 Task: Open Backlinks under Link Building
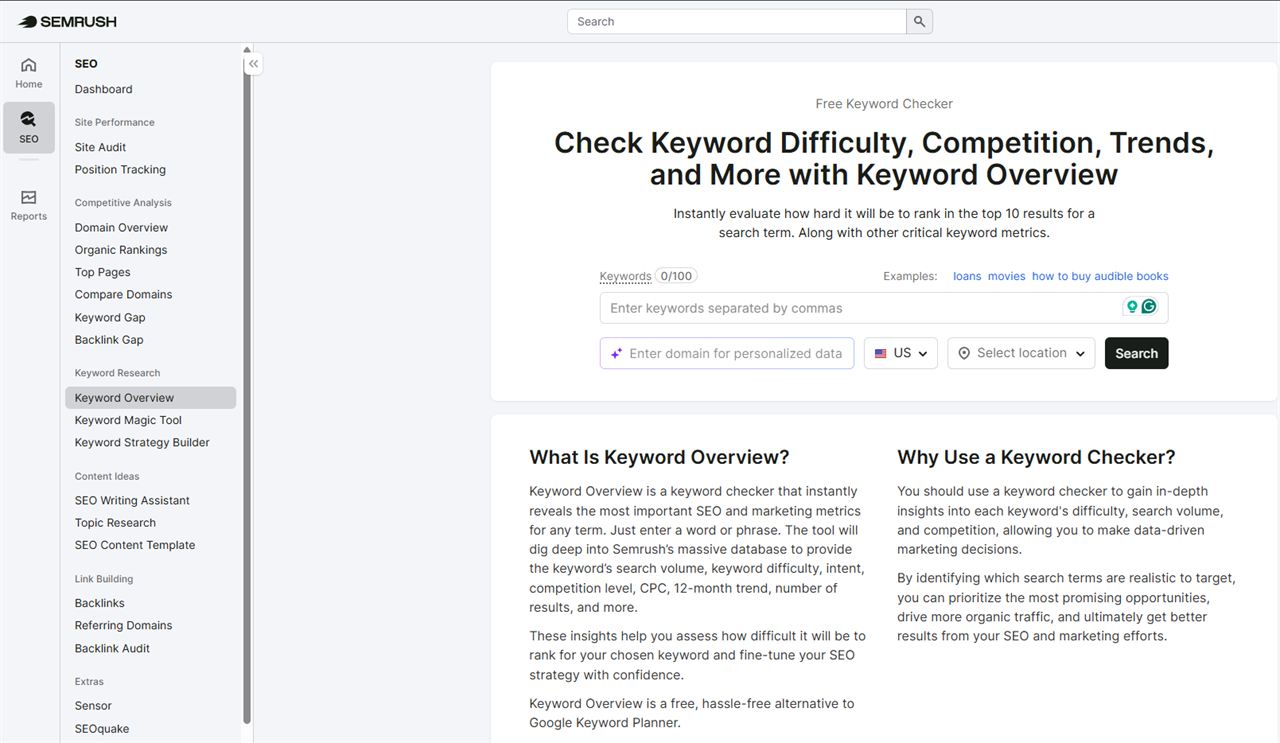pos(99,603)
